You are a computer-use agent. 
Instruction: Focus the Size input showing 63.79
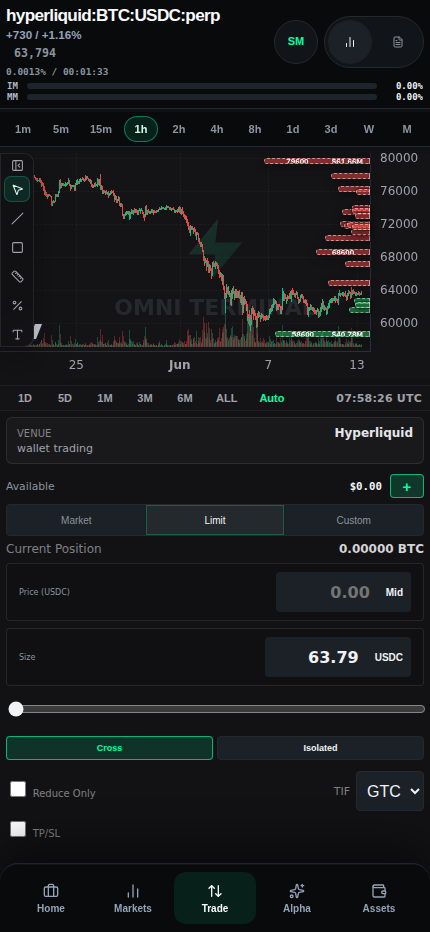(x=316, y=657)
